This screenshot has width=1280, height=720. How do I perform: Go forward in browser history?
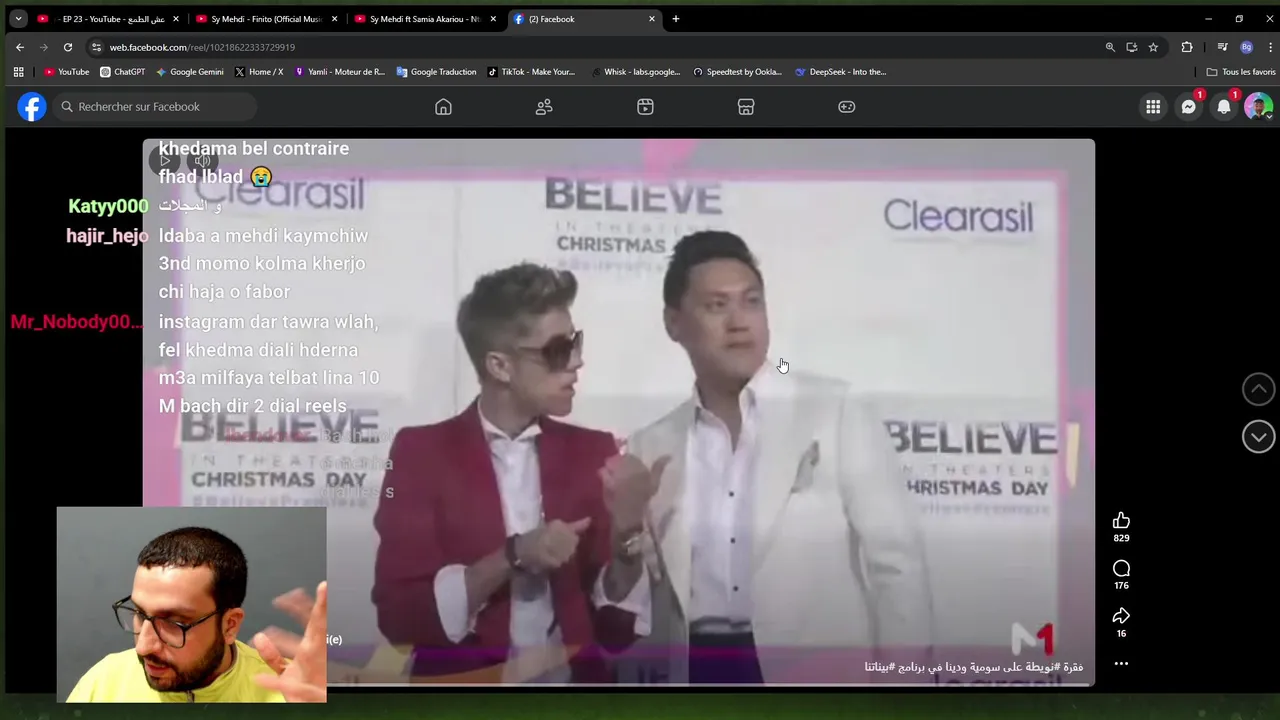[44, 47]
